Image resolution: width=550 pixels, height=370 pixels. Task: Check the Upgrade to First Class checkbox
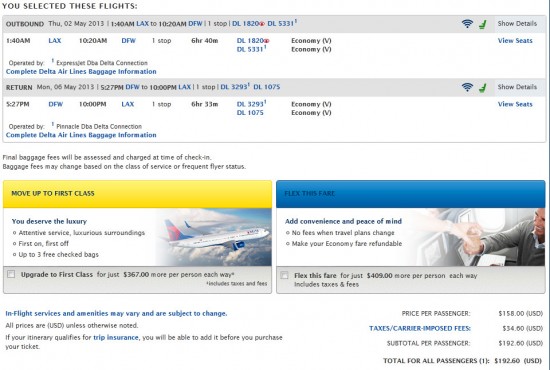11,274
